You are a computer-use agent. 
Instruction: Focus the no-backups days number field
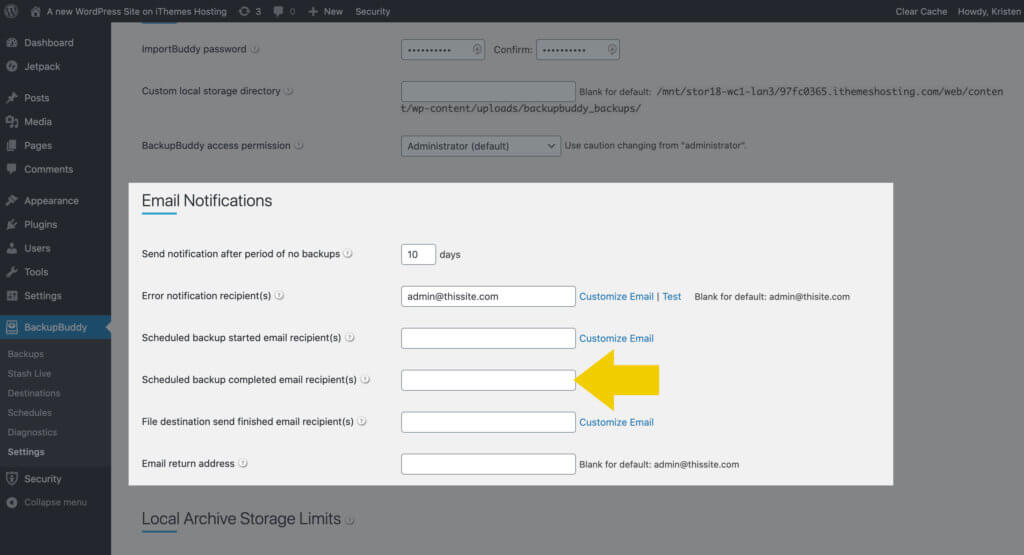click(418, 254)
